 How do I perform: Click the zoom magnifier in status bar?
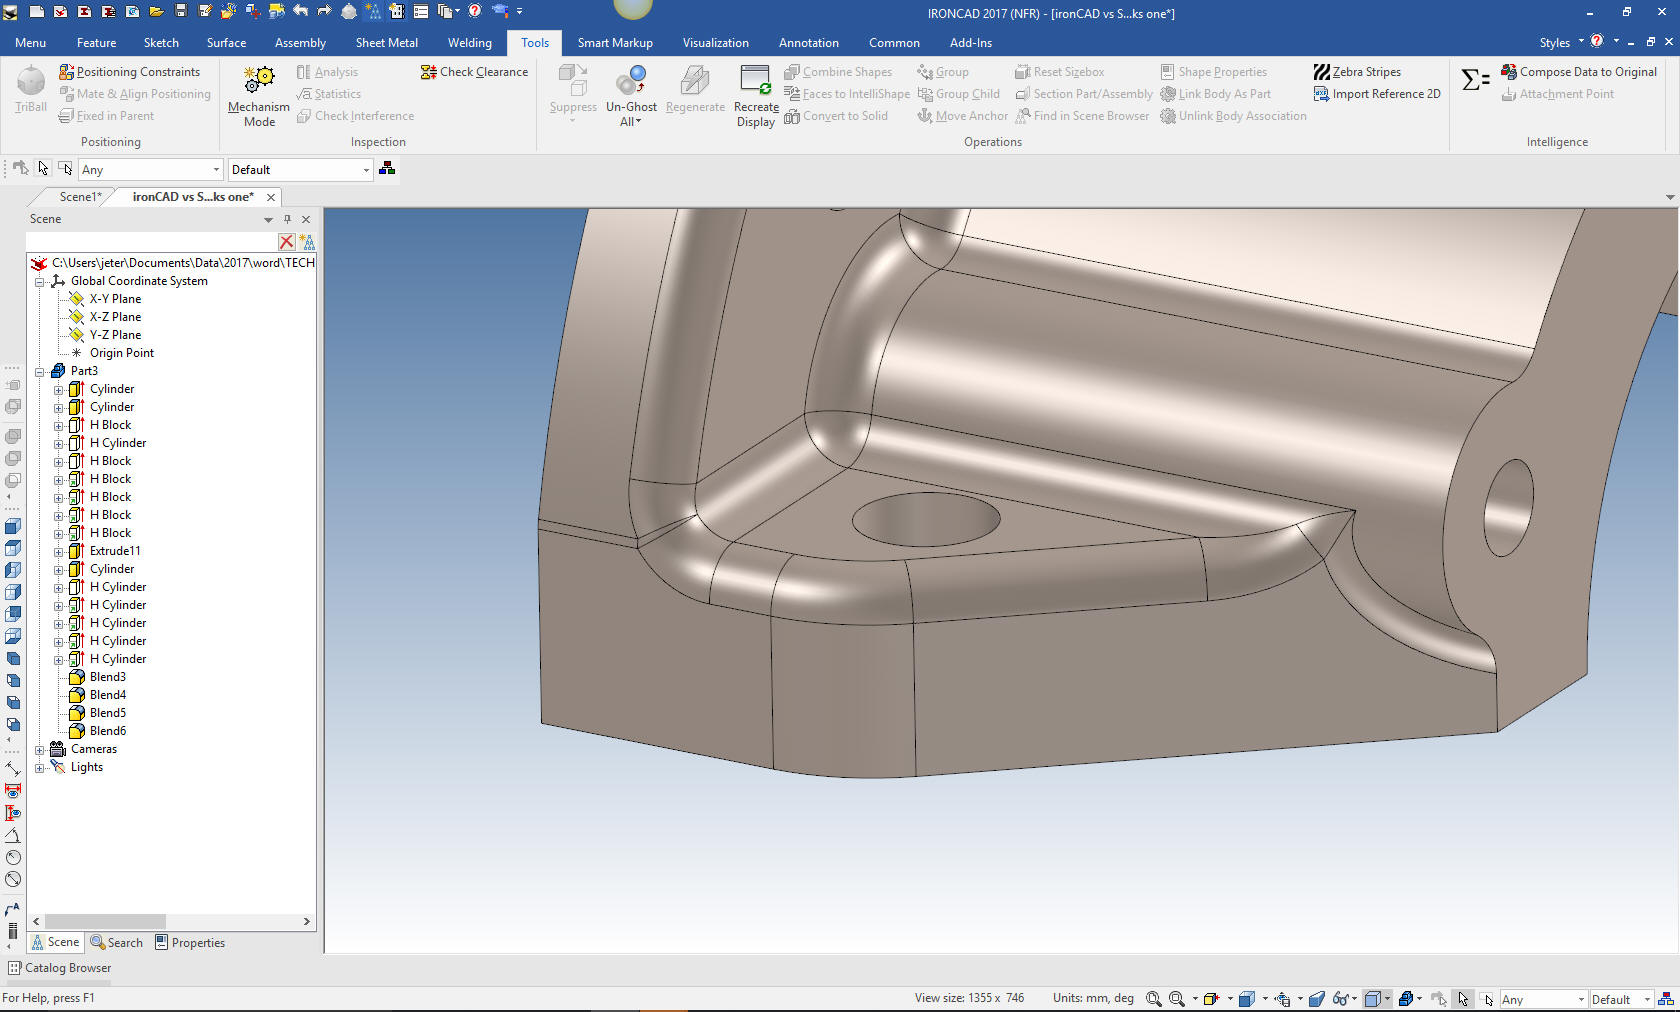(1153, 999)
